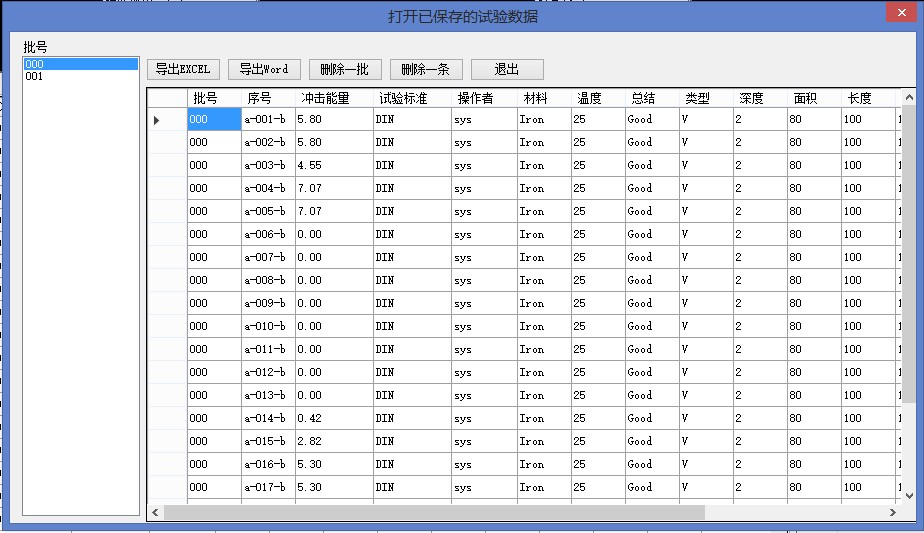Screen dimensions: 924x533
Task: Click the 深度 value 2 in row a-007-b
Action: coord(760,257)
